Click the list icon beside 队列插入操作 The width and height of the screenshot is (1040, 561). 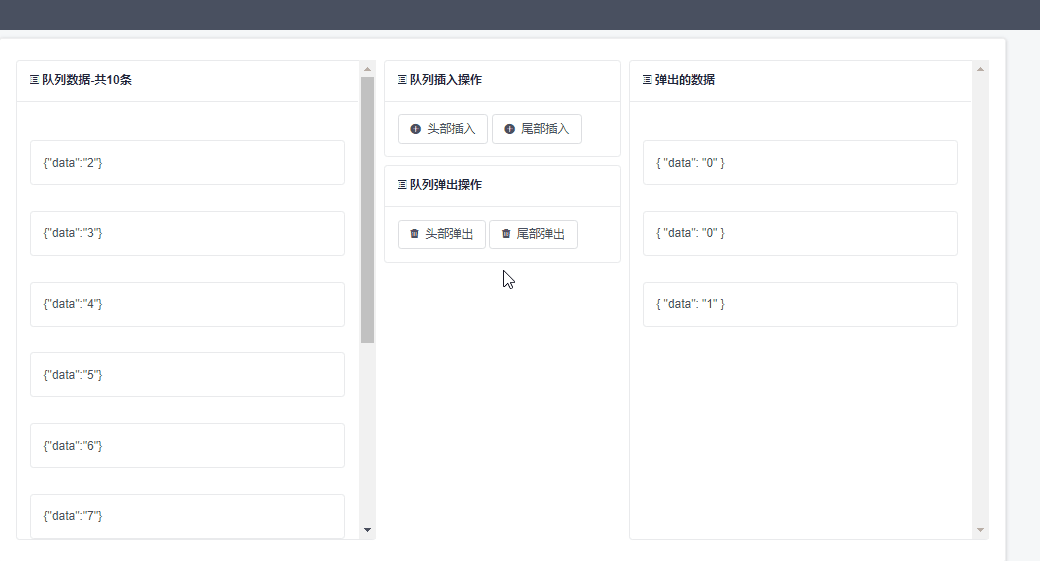402,80
